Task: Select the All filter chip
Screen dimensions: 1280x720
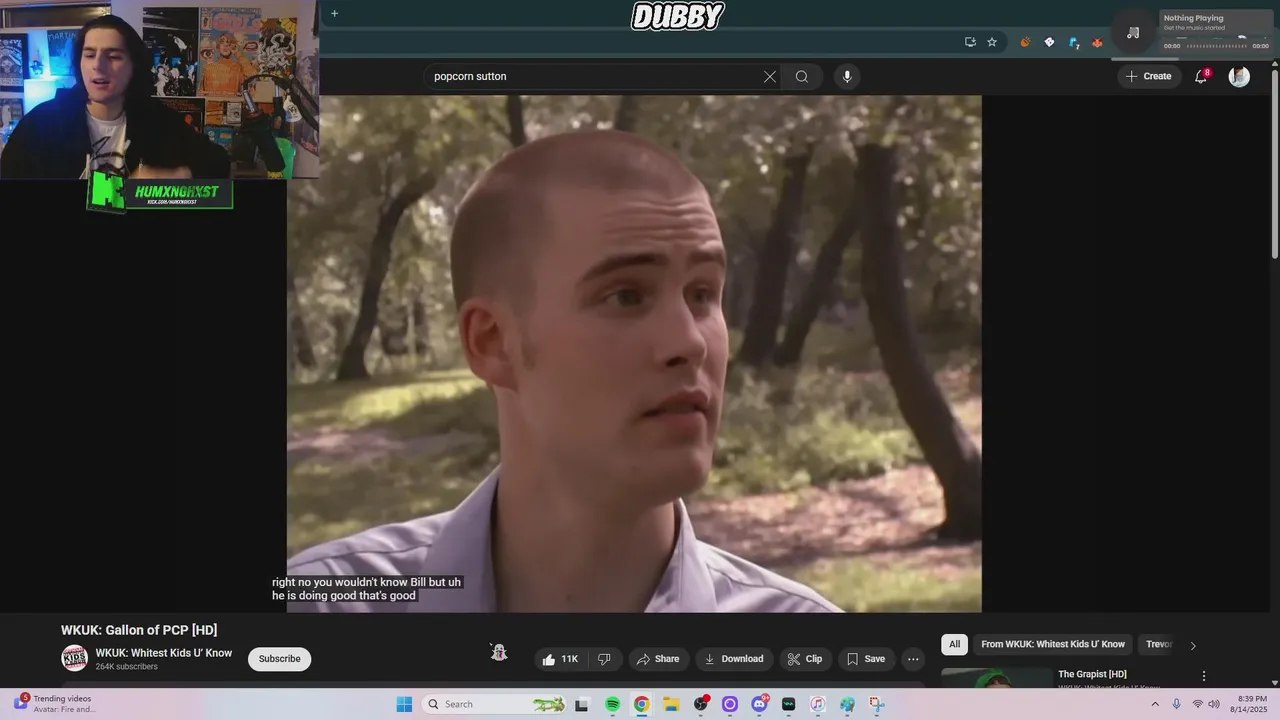Action: [x=954, y=644]
